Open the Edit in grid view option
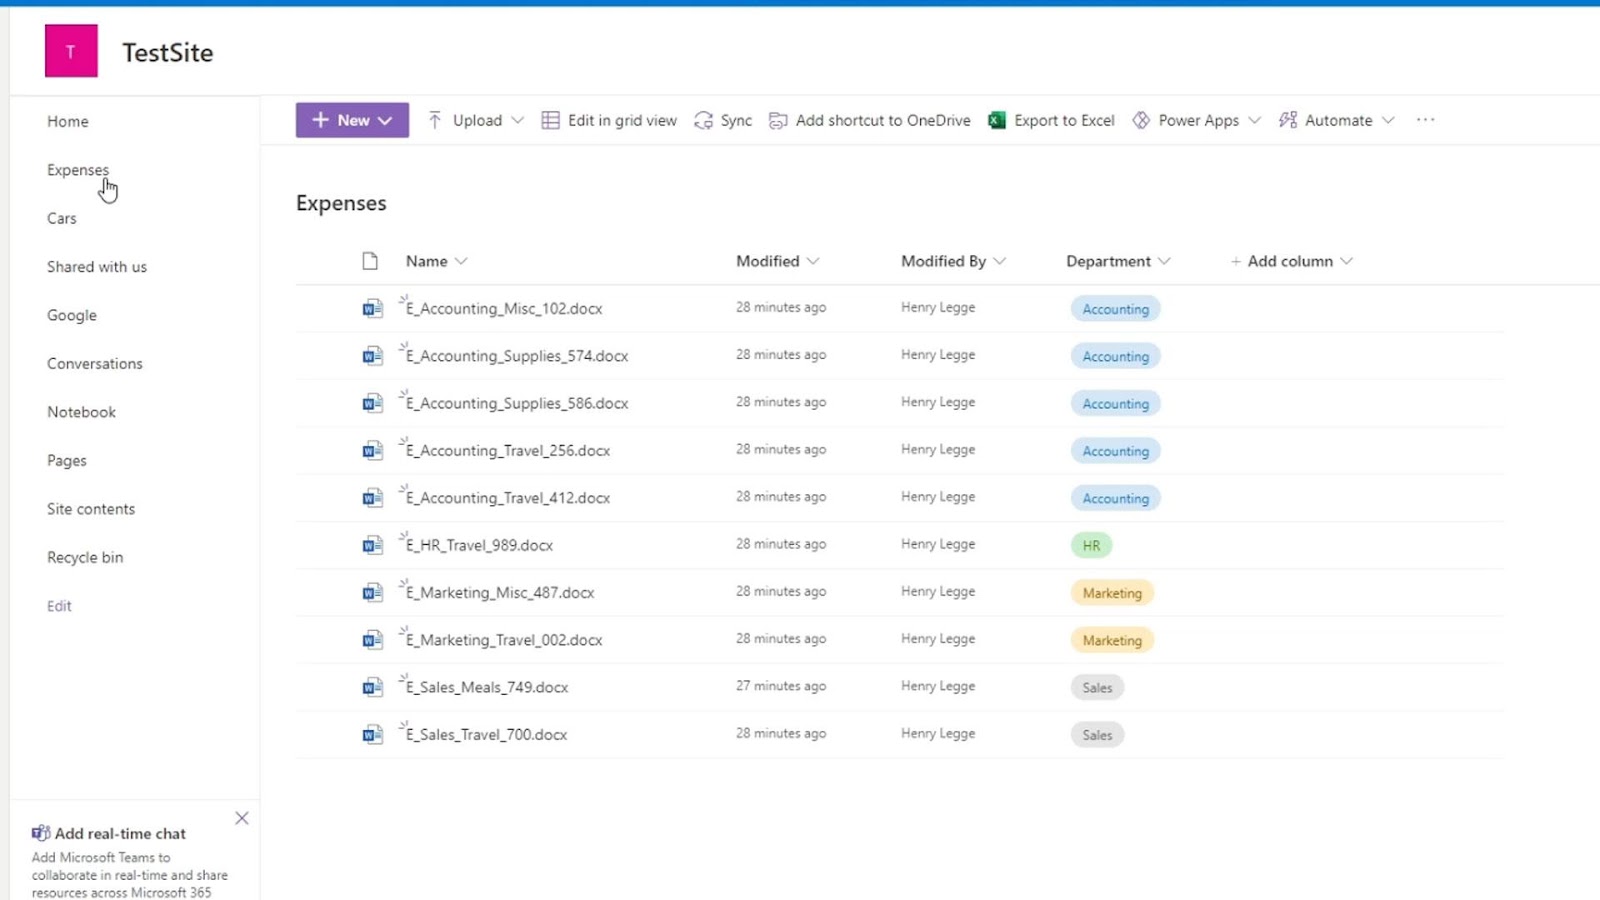 coord(609,120)
